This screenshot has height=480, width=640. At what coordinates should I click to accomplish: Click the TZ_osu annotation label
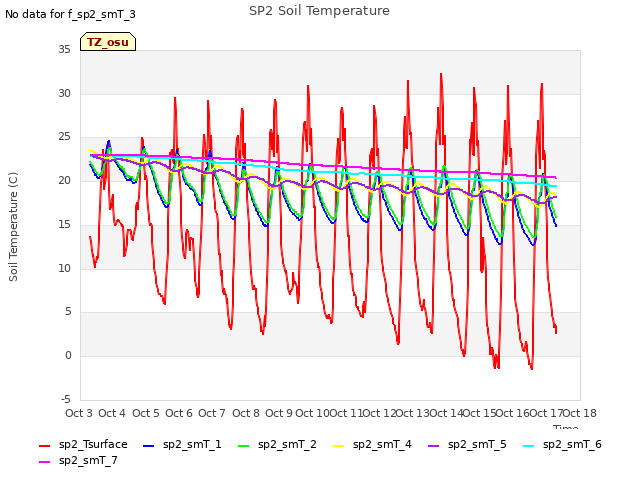(x=108, y=42)
